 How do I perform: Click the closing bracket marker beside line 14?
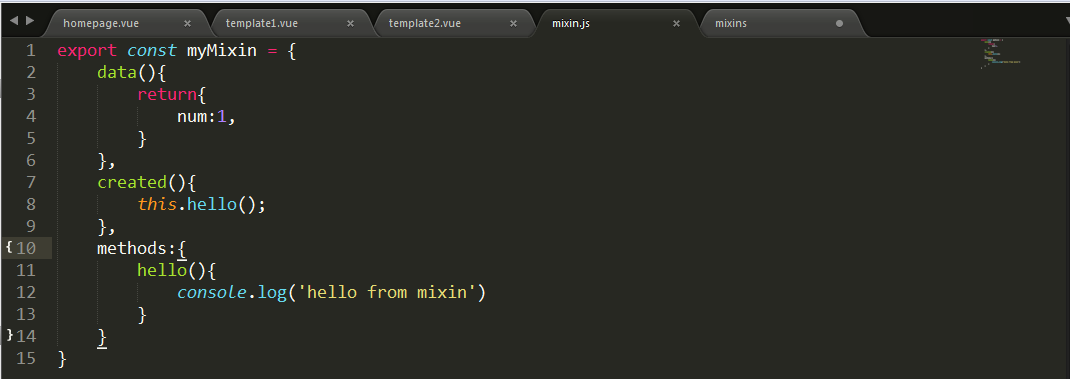[x=9, y=335]
